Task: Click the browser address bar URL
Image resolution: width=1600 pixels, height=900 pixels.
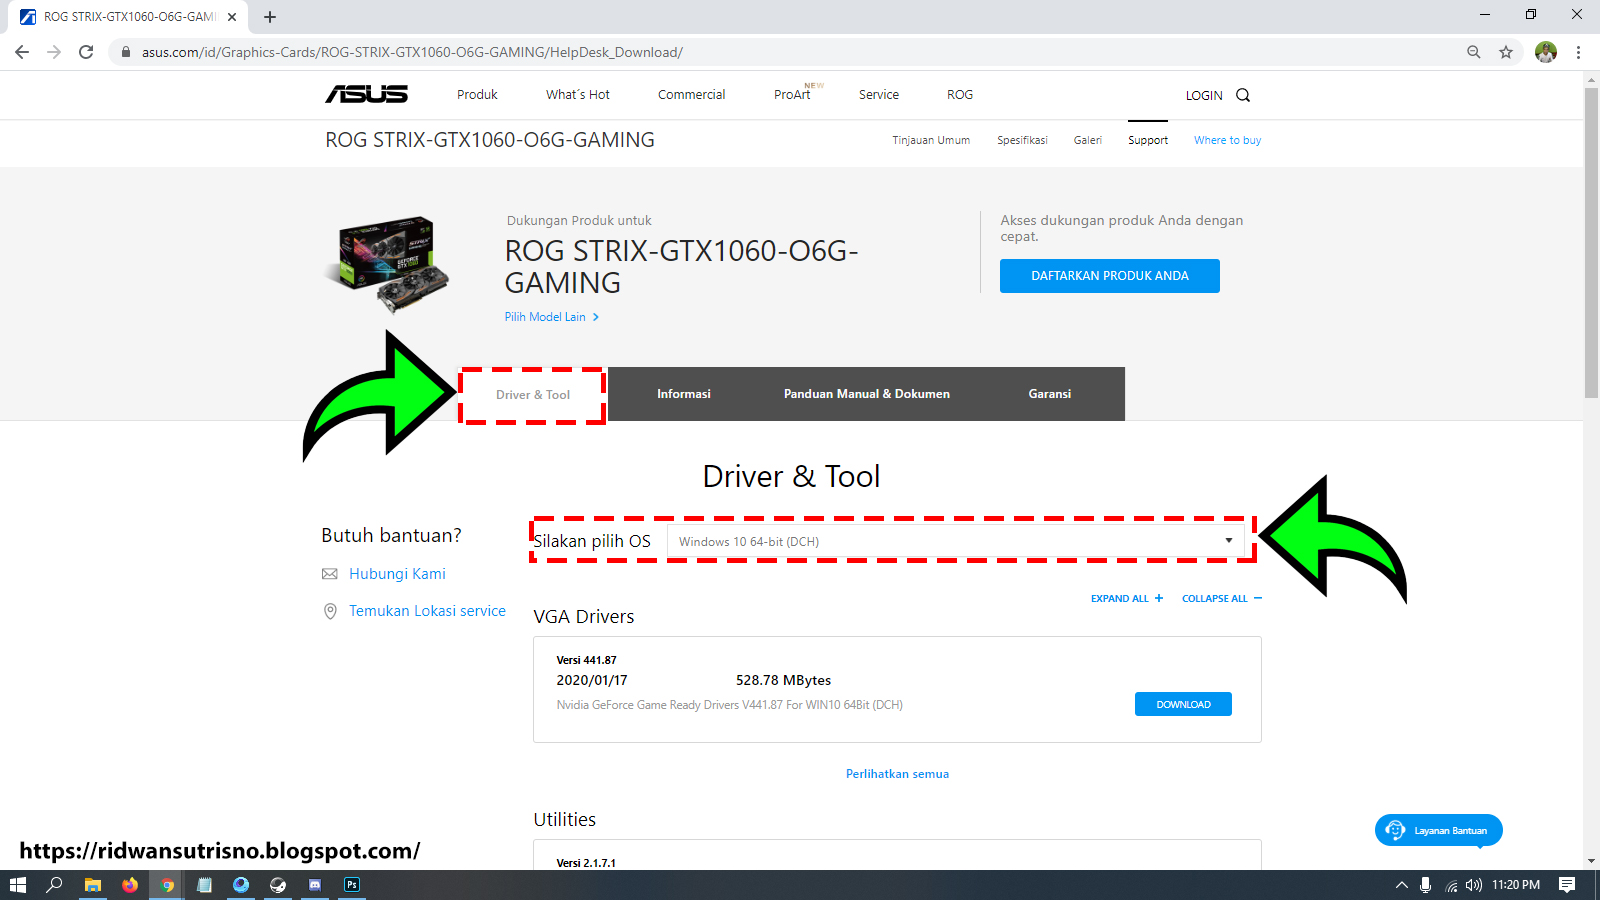Action: click(x=412, y=52)
